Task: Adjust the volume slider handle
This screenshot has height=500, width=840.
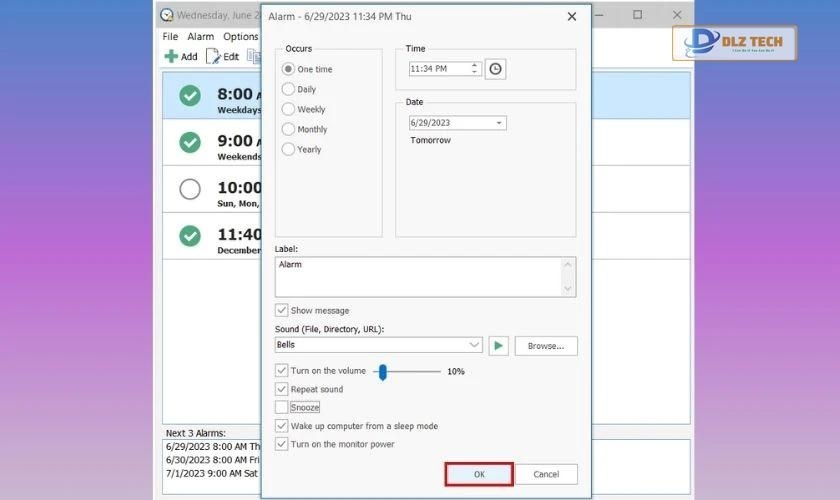Action: [382, 371]
